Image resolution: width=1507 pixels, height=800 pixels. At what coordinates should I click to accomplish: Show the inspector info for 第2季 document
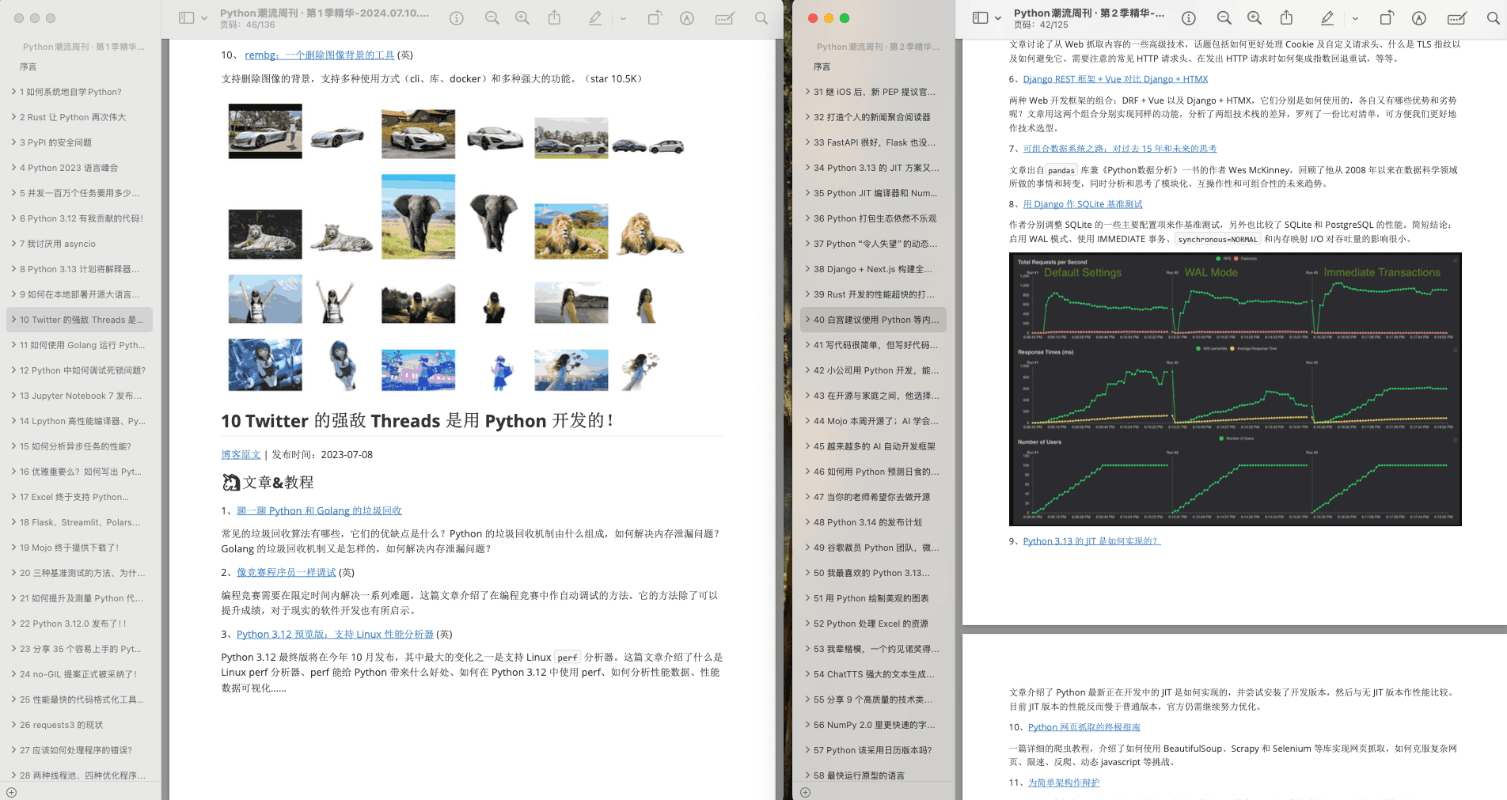[1188, 18]
